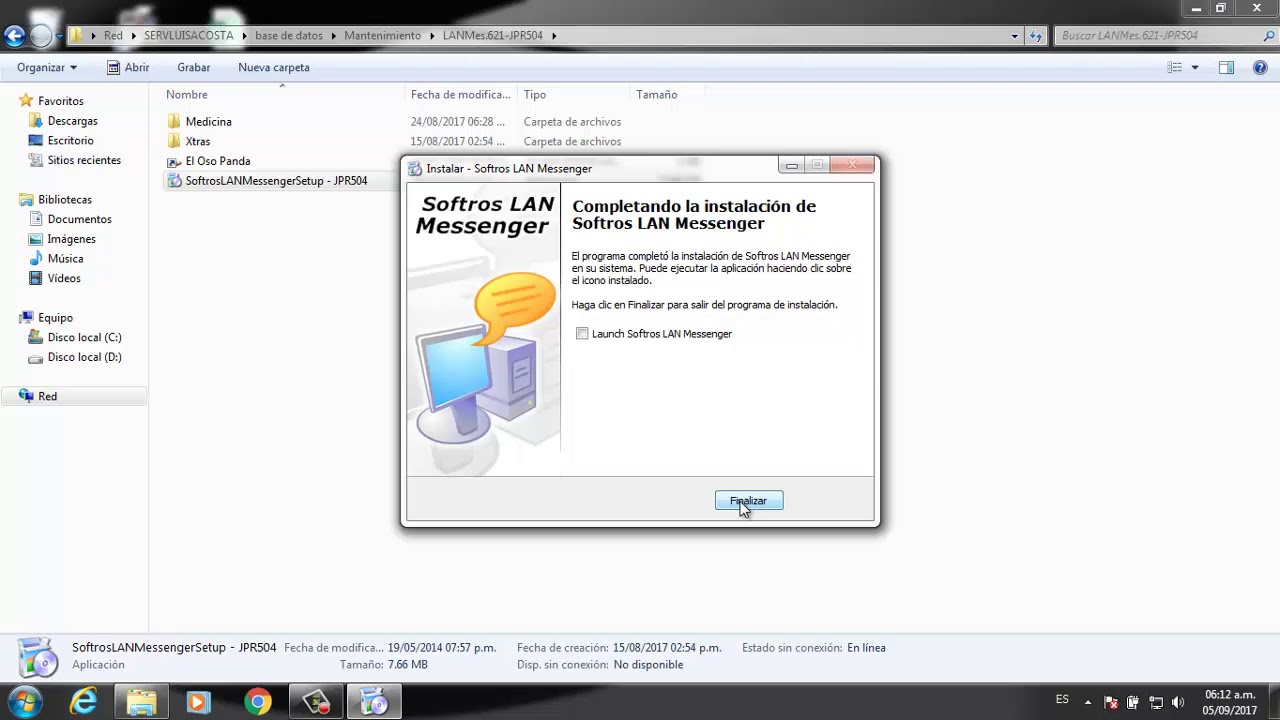Open Equipo in navigation pane

click(55, 318)
